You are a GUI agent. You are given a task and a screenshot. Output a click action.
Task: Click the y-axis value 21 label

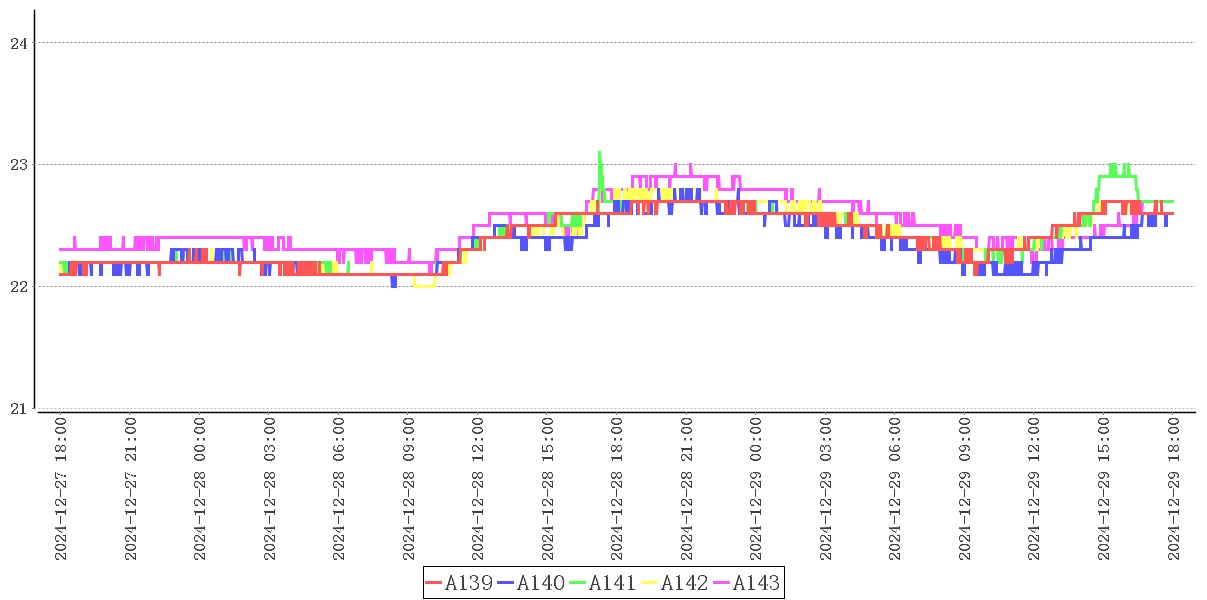pyautogui.click(x=17, y=409)
